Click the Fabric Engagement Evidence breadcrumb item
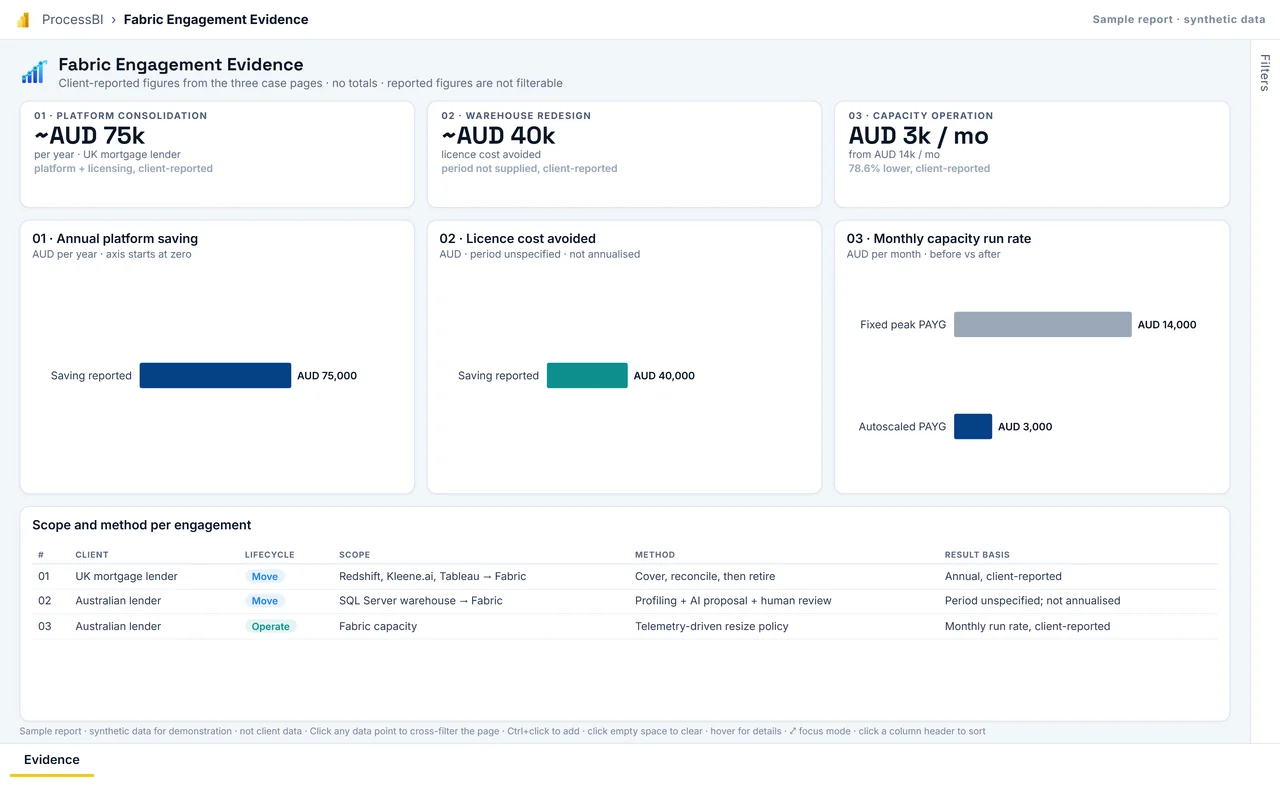This screenshot has height=800, width=1280. coord(216,20)
